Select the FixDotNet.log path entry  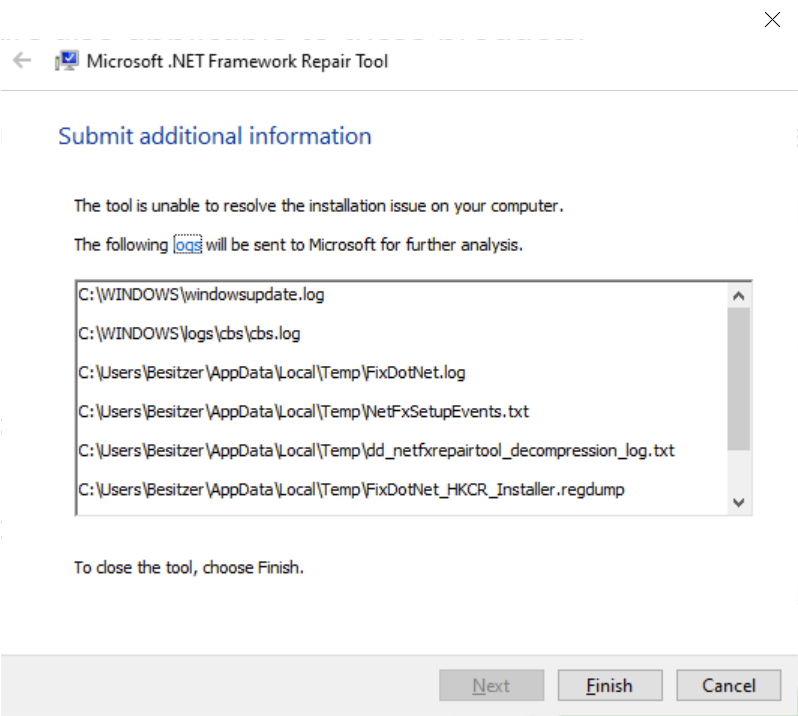[x=271, y=373]
